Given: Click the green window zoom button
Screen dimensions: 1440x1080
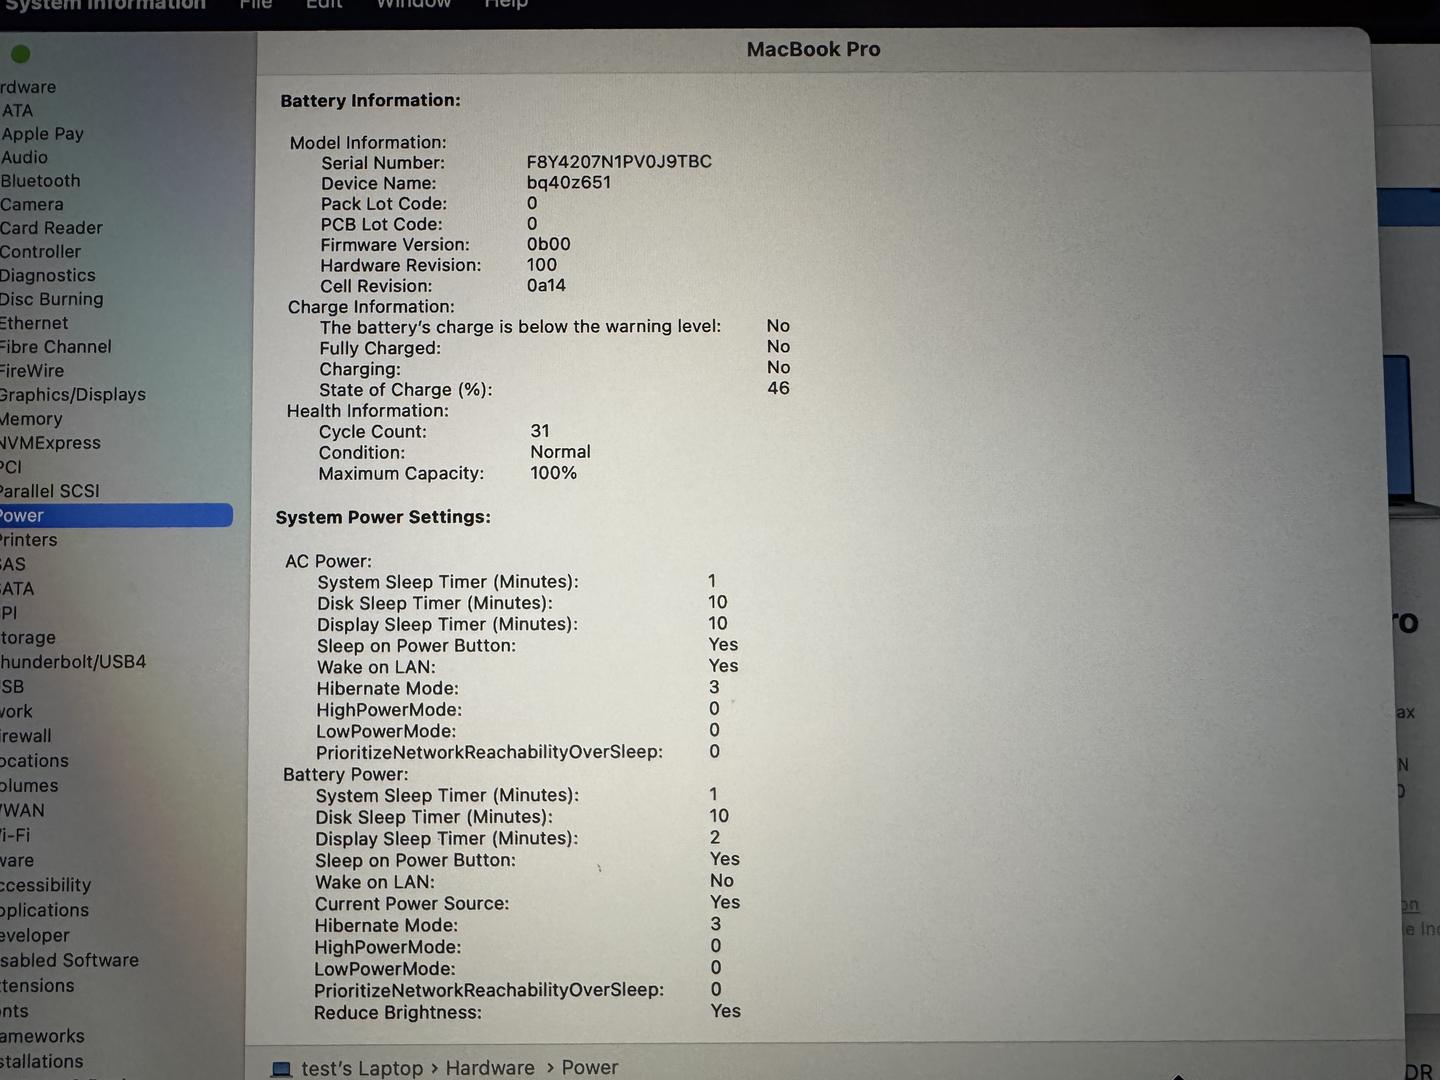Looking at the screenshot, I should 20,54.
